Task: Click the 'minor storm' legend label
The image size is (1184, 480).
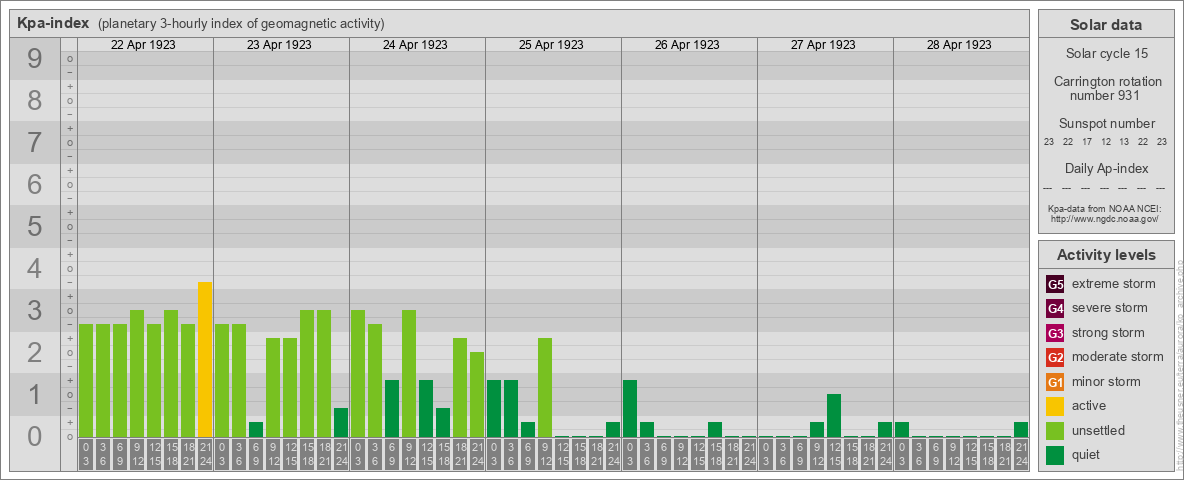Action: click(1107, 382)
